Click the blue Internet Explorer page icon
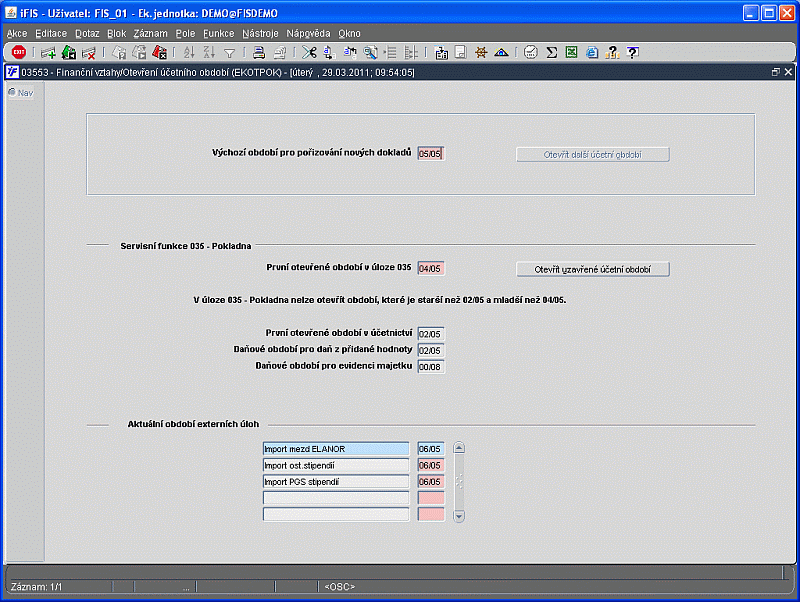Image resolution: width=800 pixels, height=602 pixels. [592, 52]
